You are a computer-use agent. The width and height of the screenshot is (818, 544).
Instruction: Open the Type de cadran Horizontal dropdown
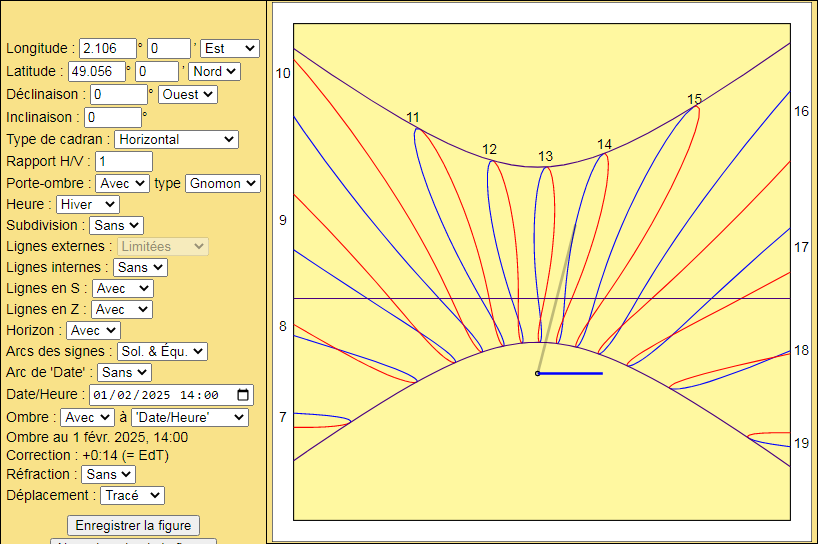176,139
